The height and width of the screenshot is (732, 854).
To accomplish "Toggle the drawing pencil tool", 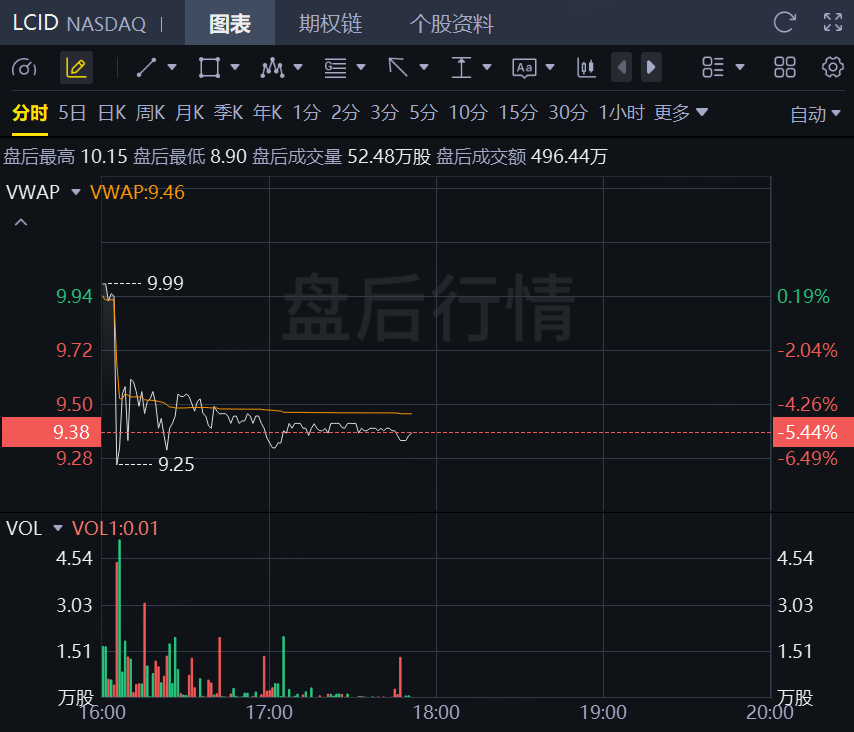I will (x=76, y=68).
